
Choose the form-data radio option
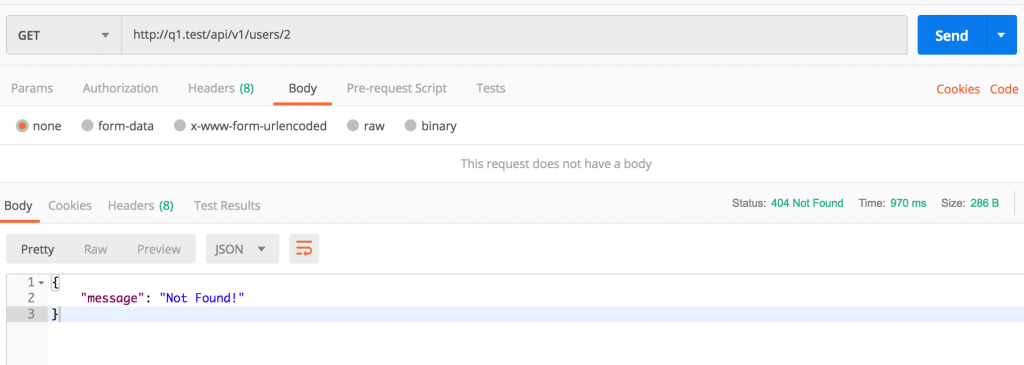[x=88, y=126]
